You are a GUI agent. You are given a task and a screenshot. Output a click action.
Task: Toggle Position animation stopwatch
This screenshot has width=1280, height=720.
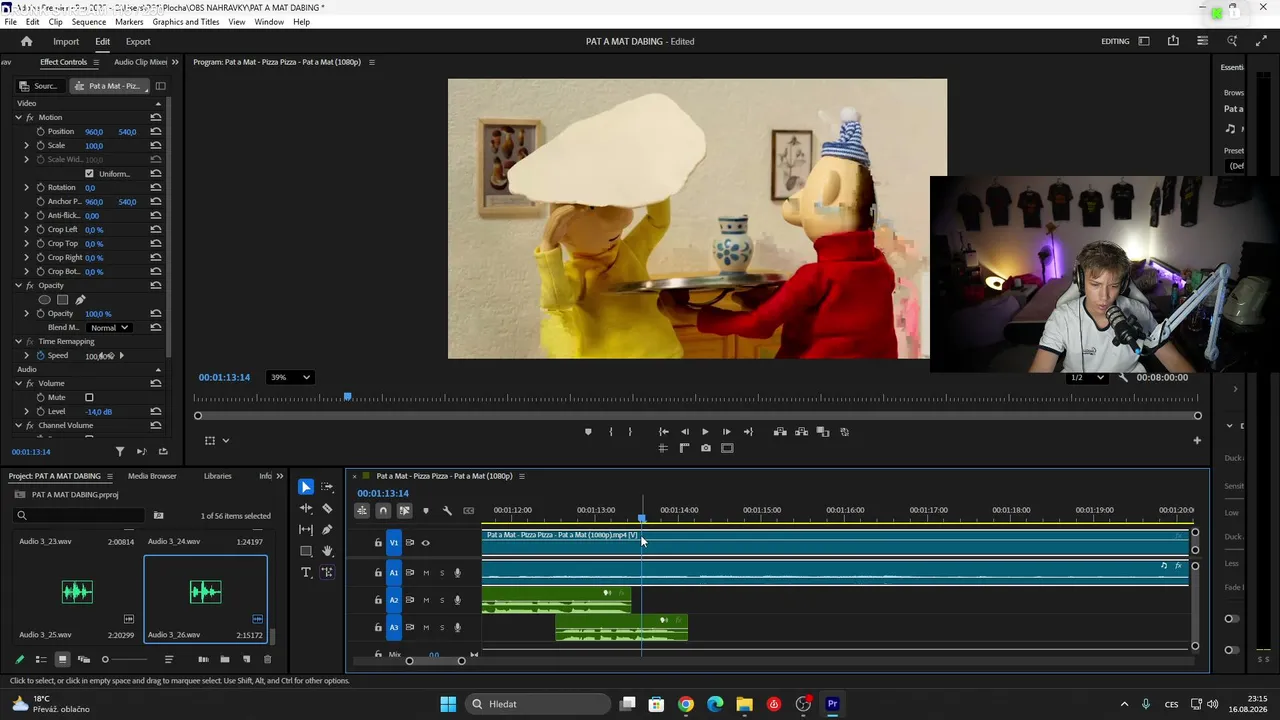(41, 132)
